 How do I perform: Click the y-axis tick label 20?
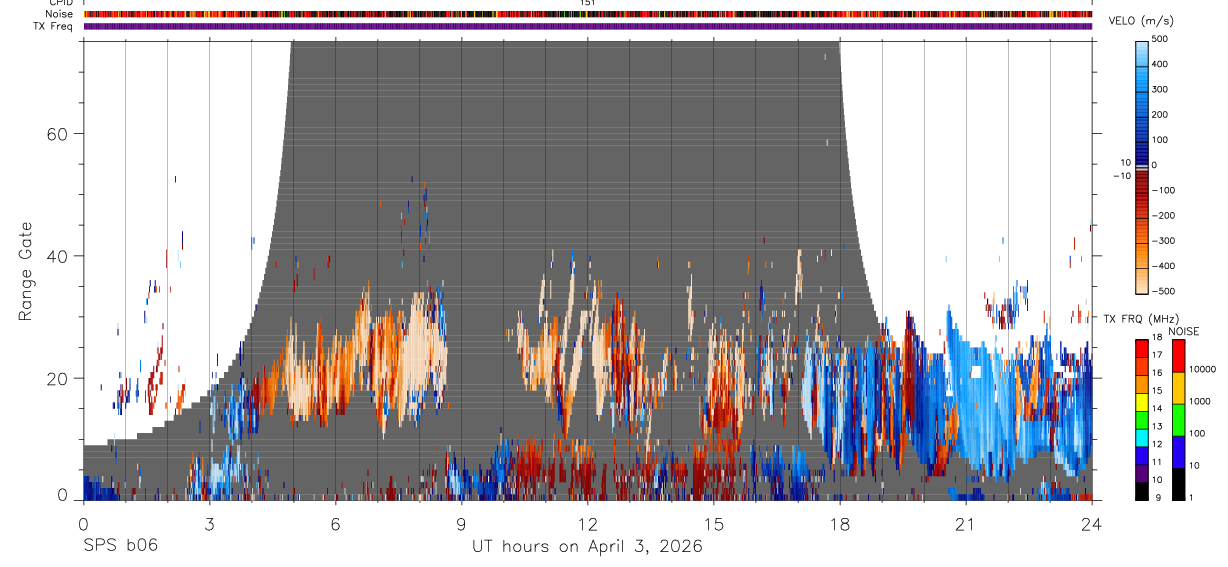tap(59, 378)
